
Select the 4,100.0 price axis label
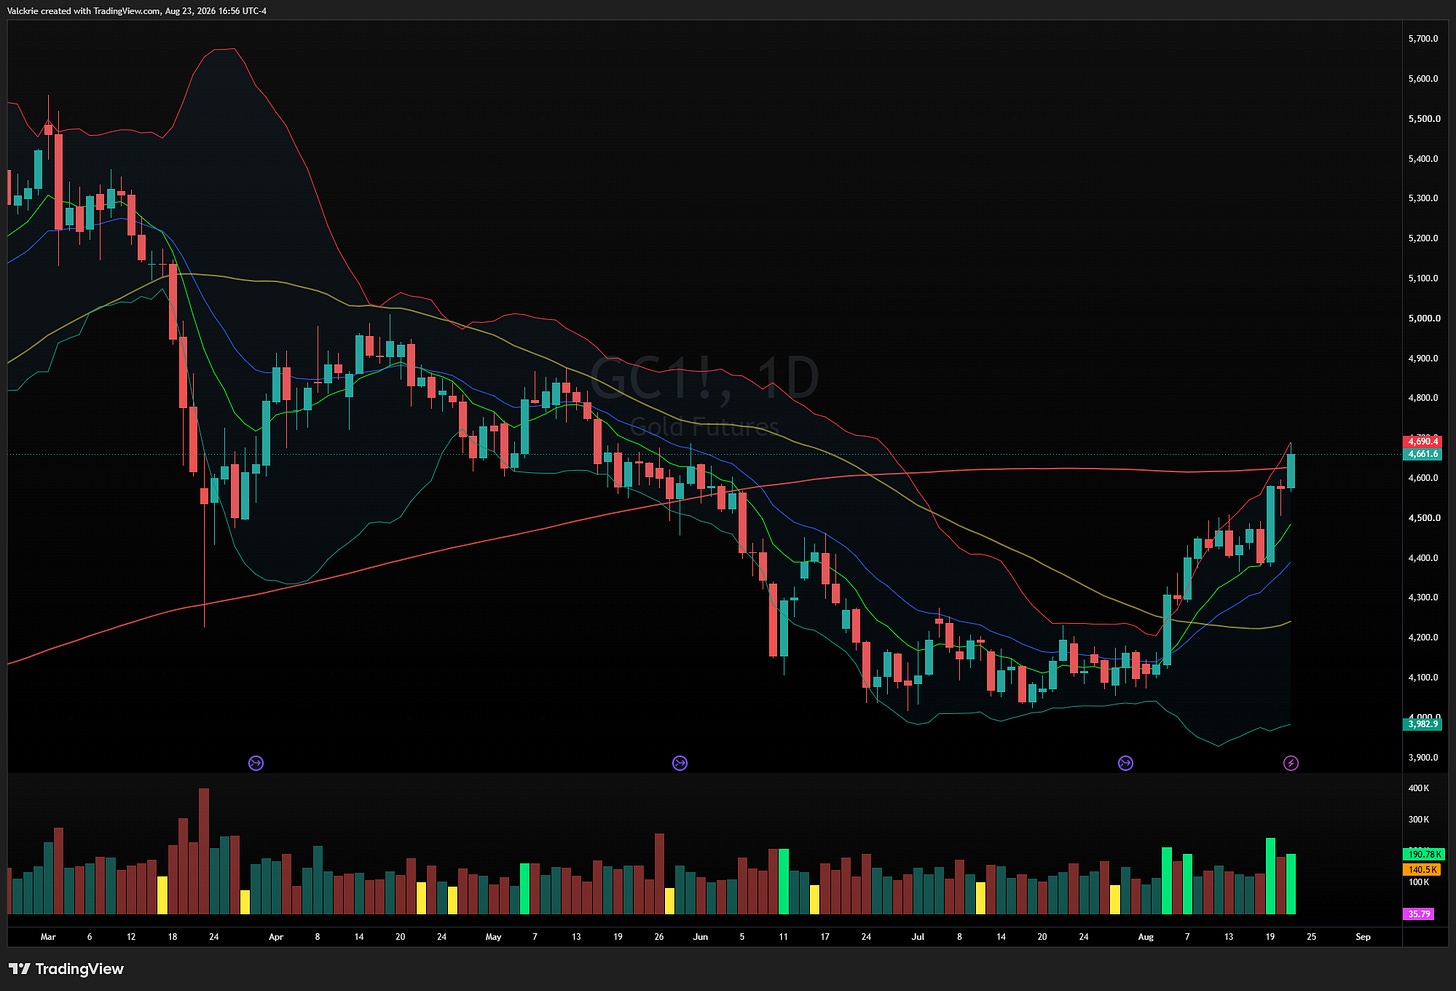coord(1423,678)
